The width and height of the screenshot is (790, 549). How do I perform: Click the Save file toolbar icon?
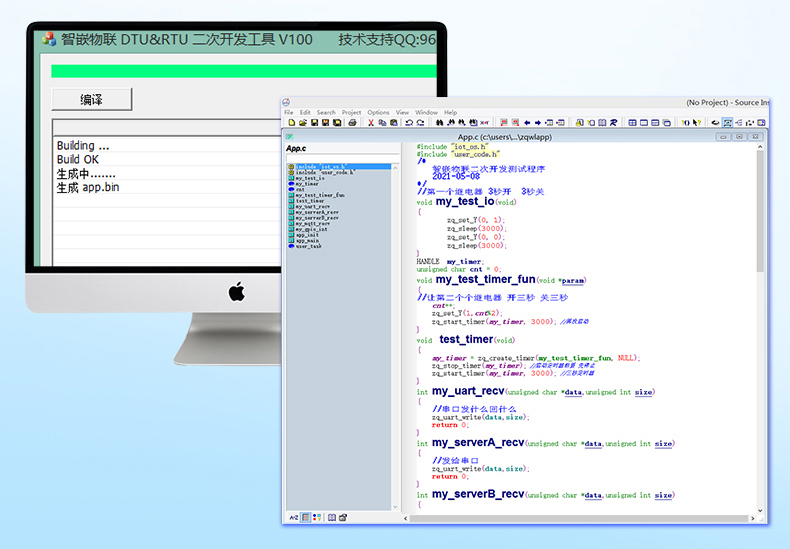click(x=313, y=122)
